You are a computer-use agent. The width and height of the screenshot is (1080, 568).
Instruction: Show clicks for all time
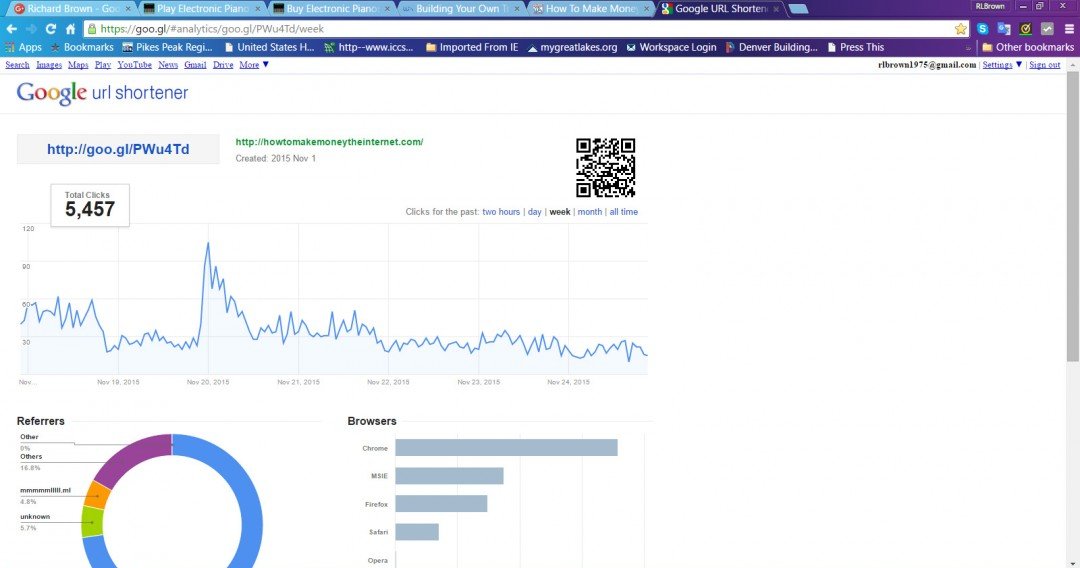[x=623, y=212]
